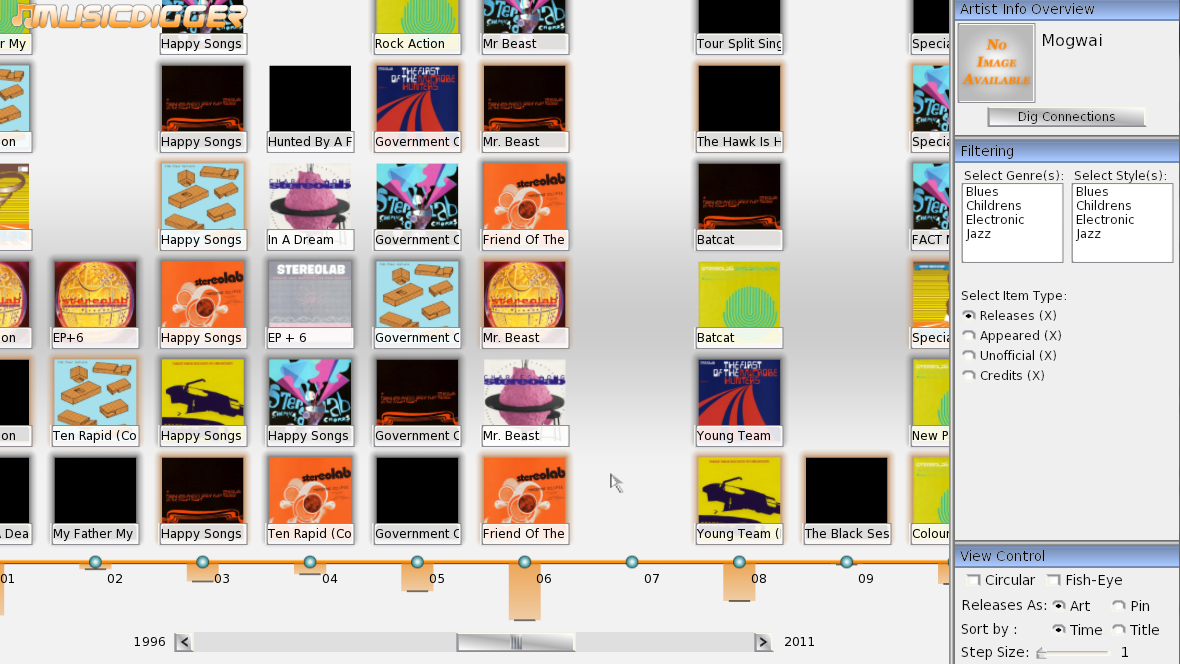Enable the Fish-Eye checkbox
Image resolution: width=1180 pixels, height=664 pixels.
point(1052,579)
